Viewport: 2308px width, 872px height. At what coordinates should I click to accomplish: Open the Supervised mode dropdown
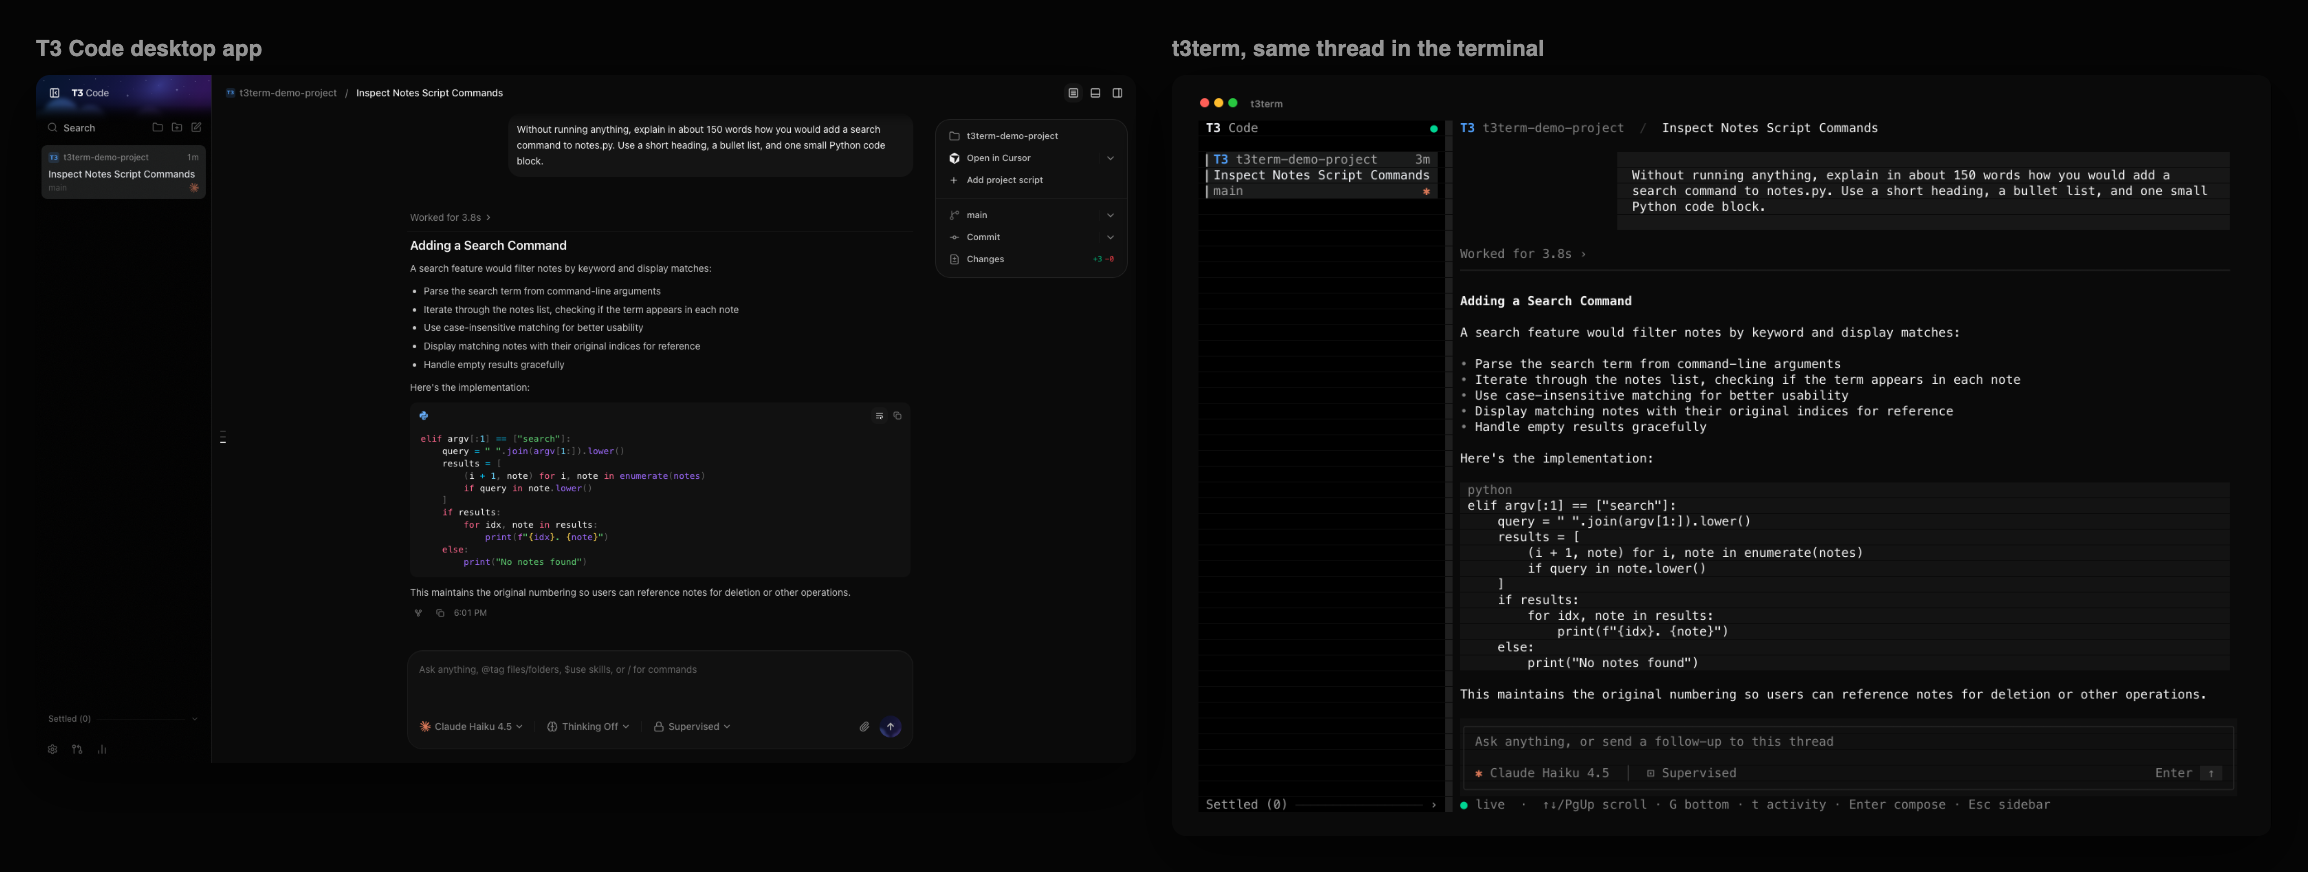tap(692, 727)
